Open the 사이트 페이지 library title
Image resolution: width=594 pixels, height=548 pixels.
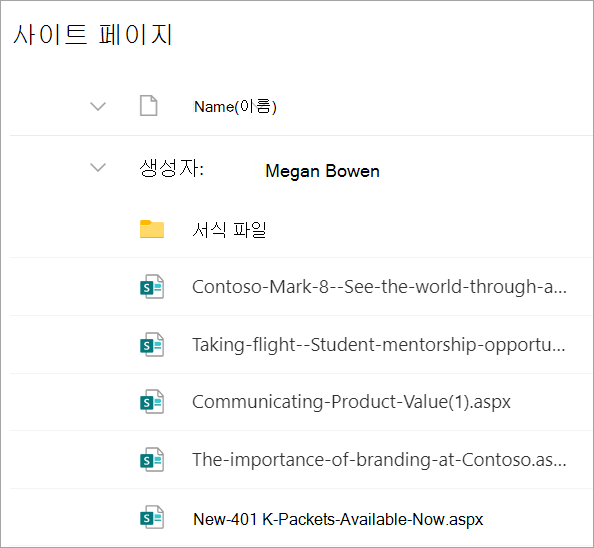point(93,34)
